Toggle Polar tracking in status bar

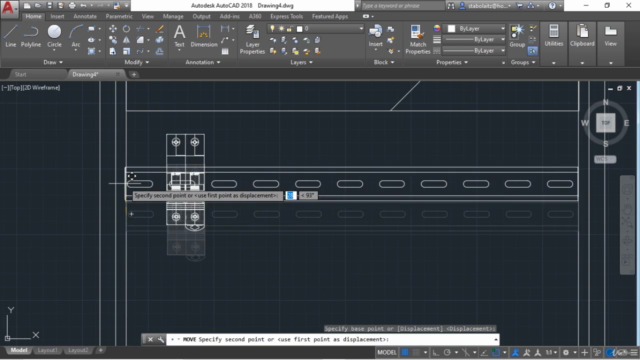[x=447, y=352]
